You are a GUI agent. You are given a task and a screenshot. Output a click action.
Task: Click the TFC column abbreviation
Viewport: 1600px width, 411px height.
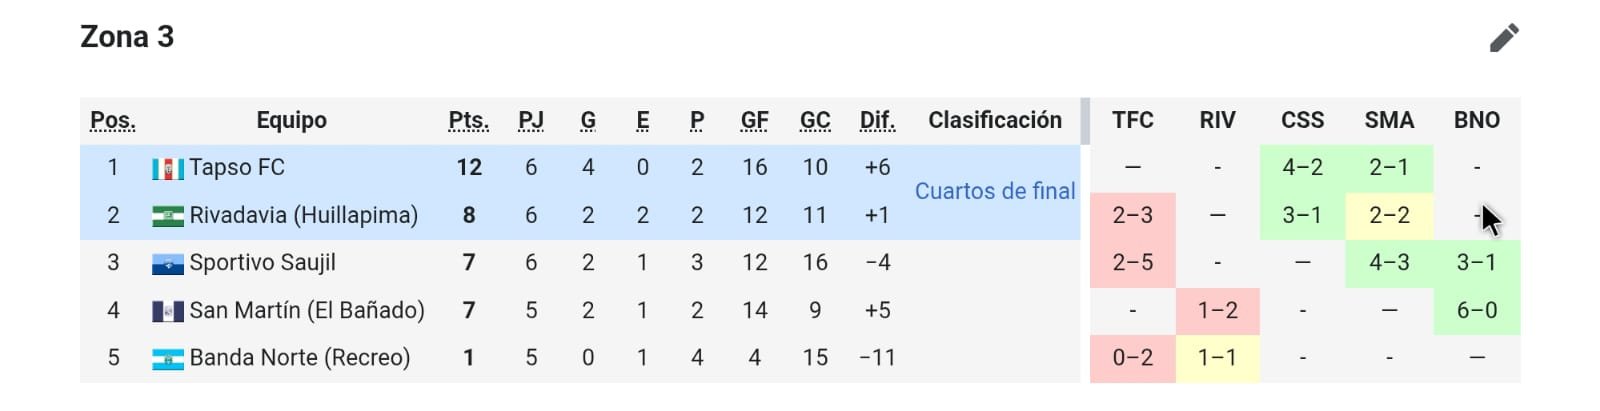1132,121
